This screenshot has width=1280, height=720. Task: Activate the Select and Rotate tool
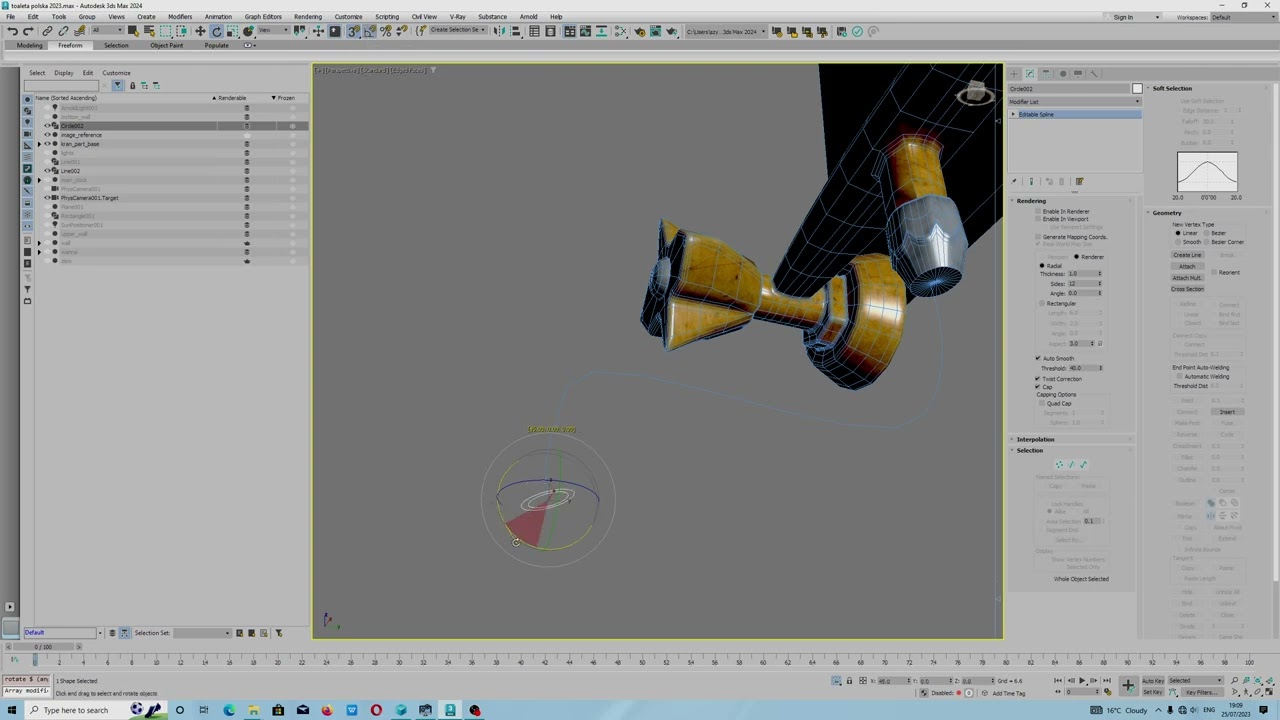pyautogui.click(x=216, y=31)
